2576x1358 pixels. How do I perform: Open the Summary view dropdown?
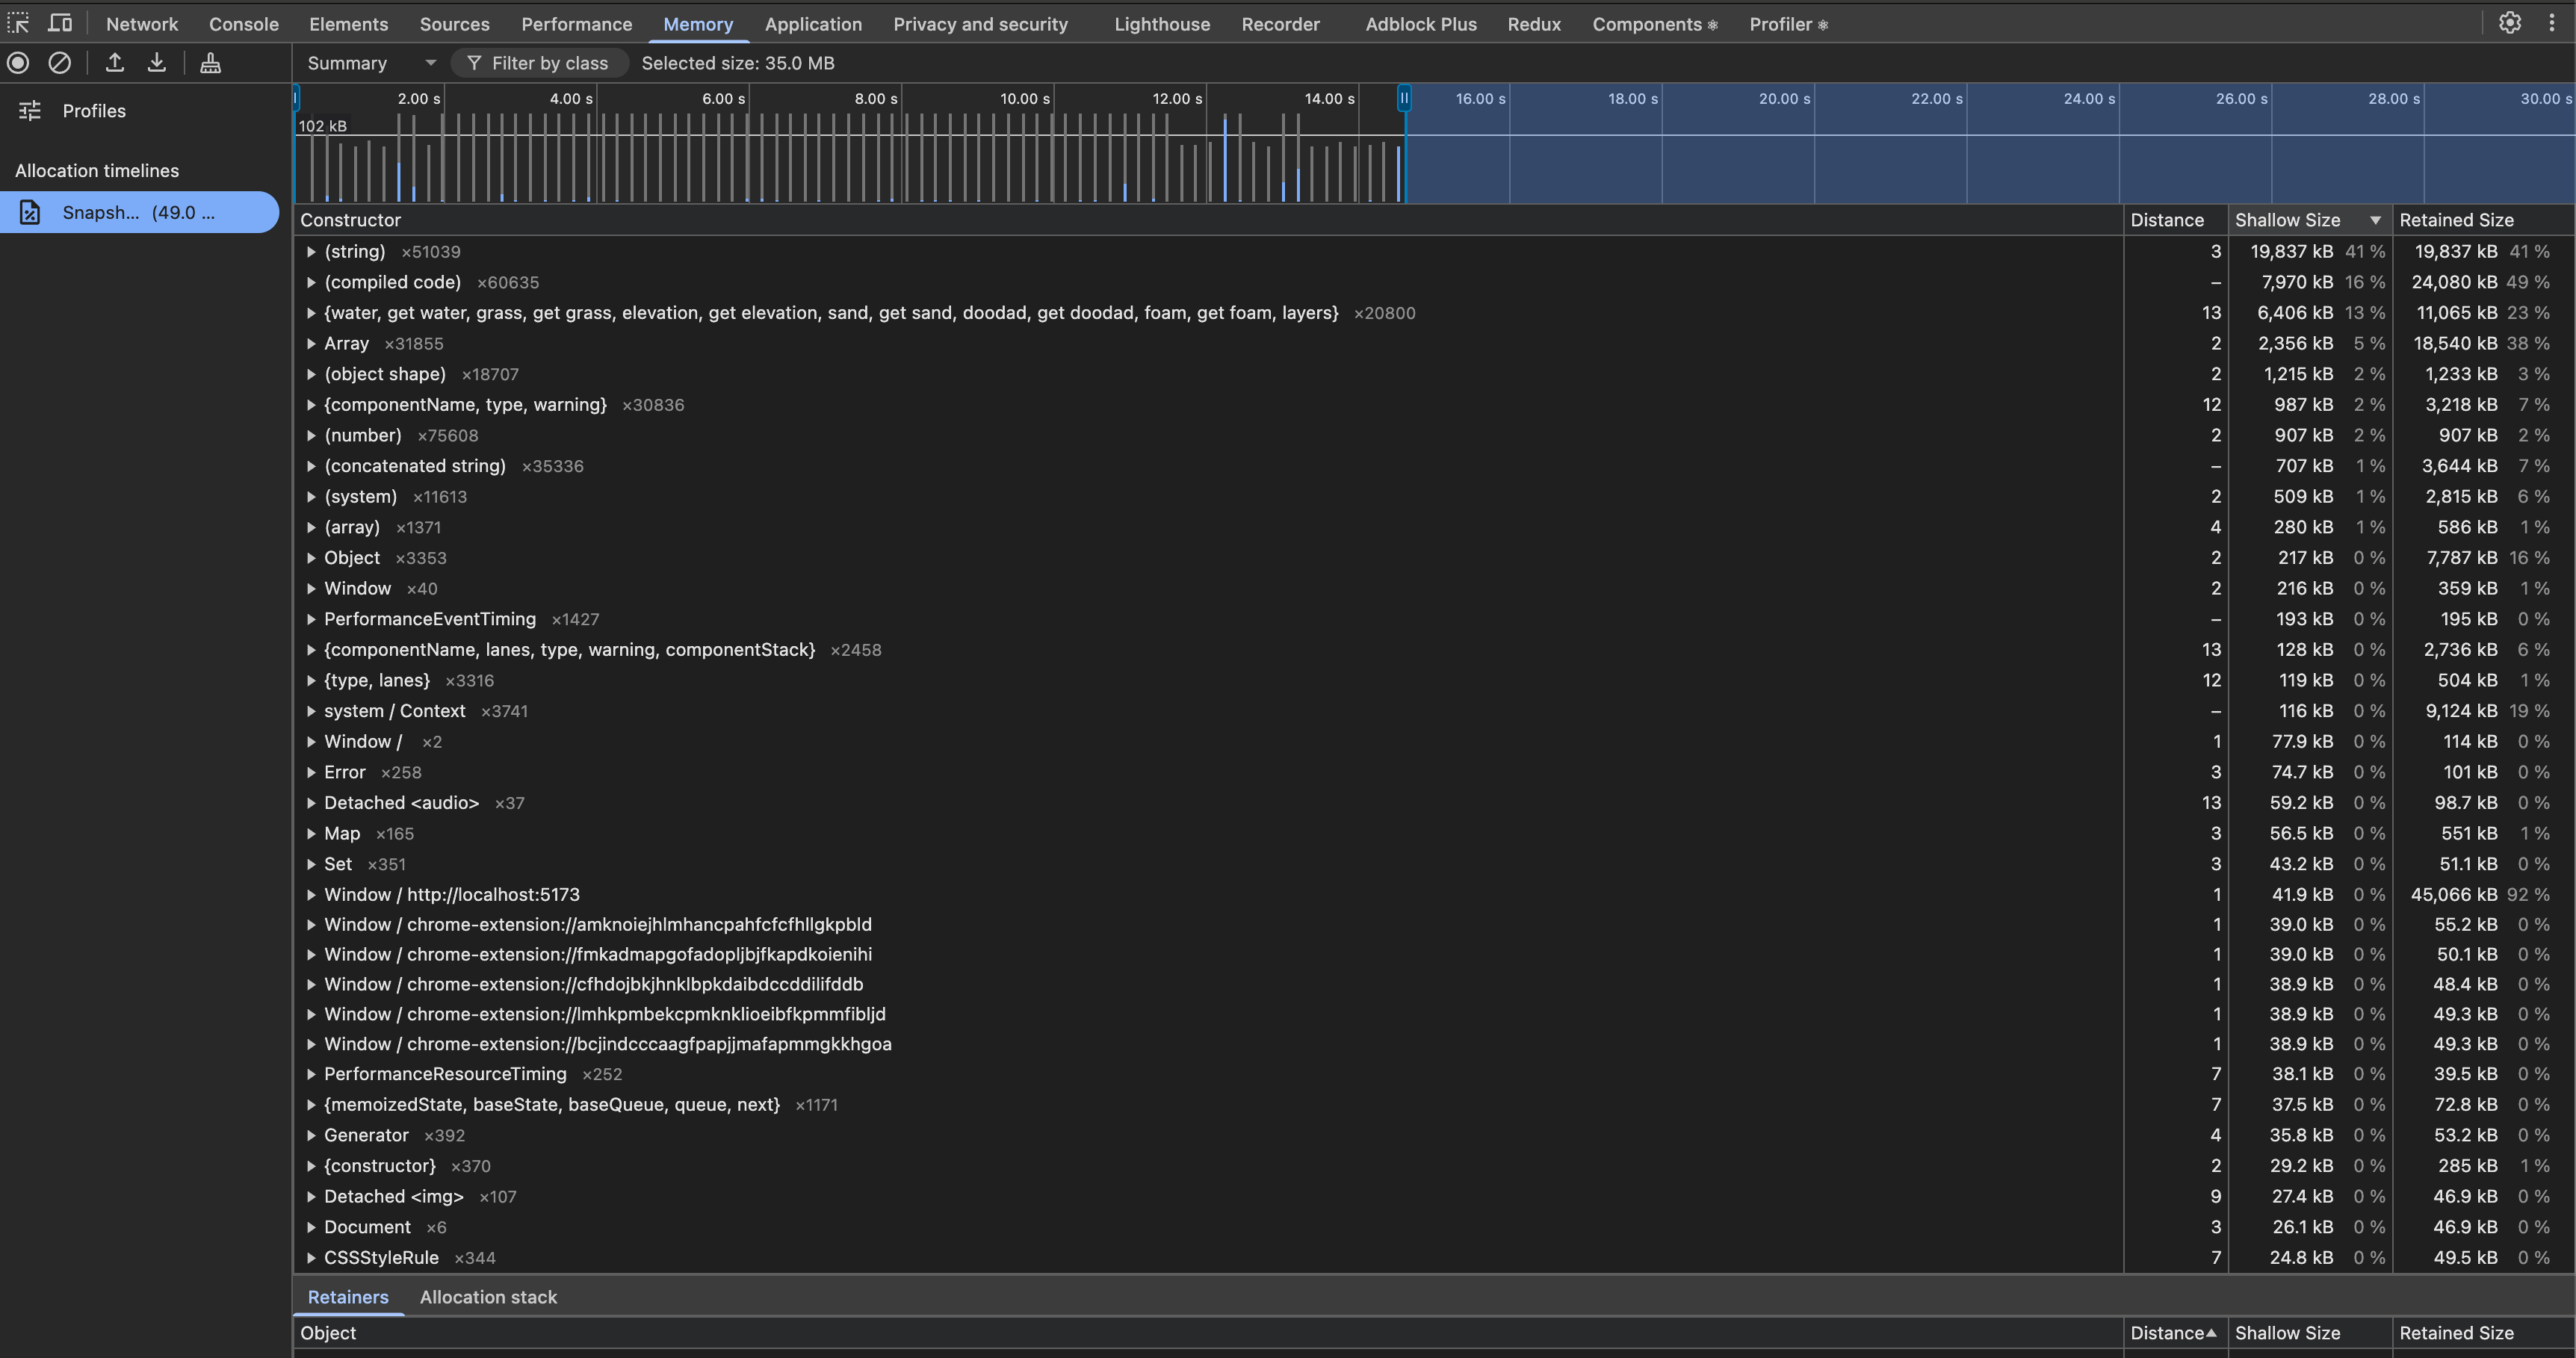(x=370, y=63)
